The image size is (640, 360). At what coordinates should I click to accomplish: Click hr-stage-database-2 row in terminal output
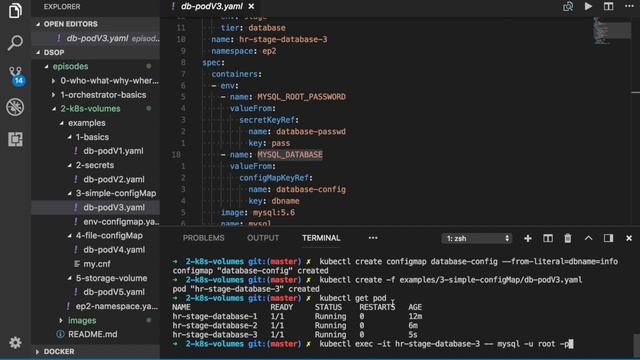295,326
